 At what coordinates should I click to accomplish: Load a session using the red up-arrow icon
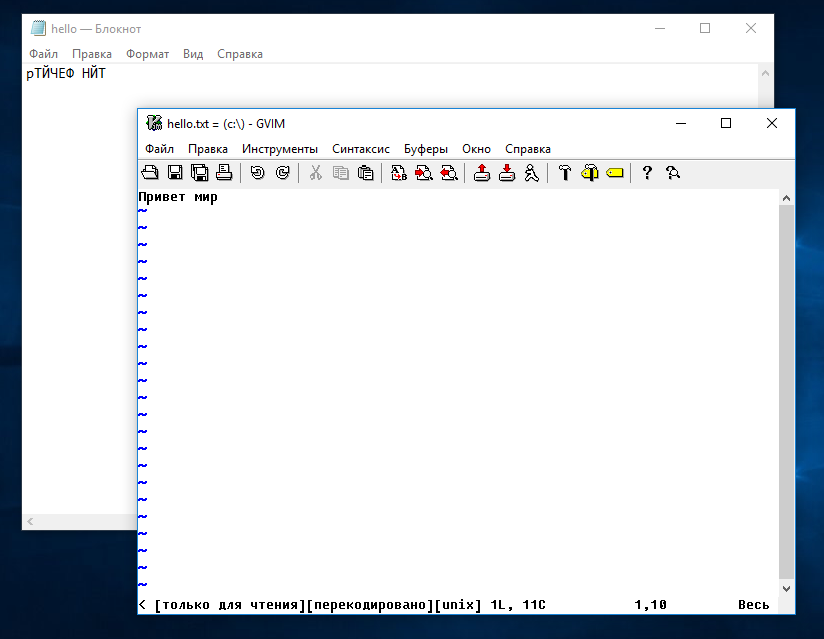[x=482, y=172]
